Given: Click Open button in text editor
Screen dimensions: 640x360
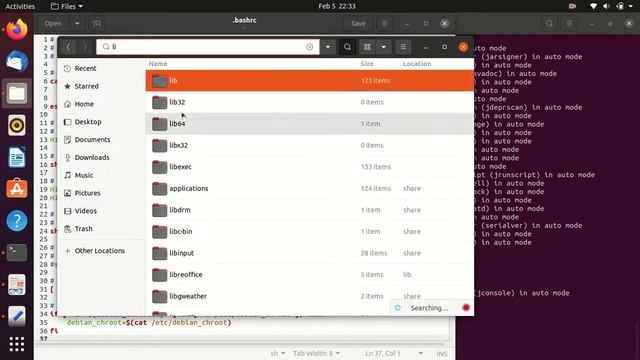Looking at the screenshot, I should pyautogui.click(x=53, y=24).
